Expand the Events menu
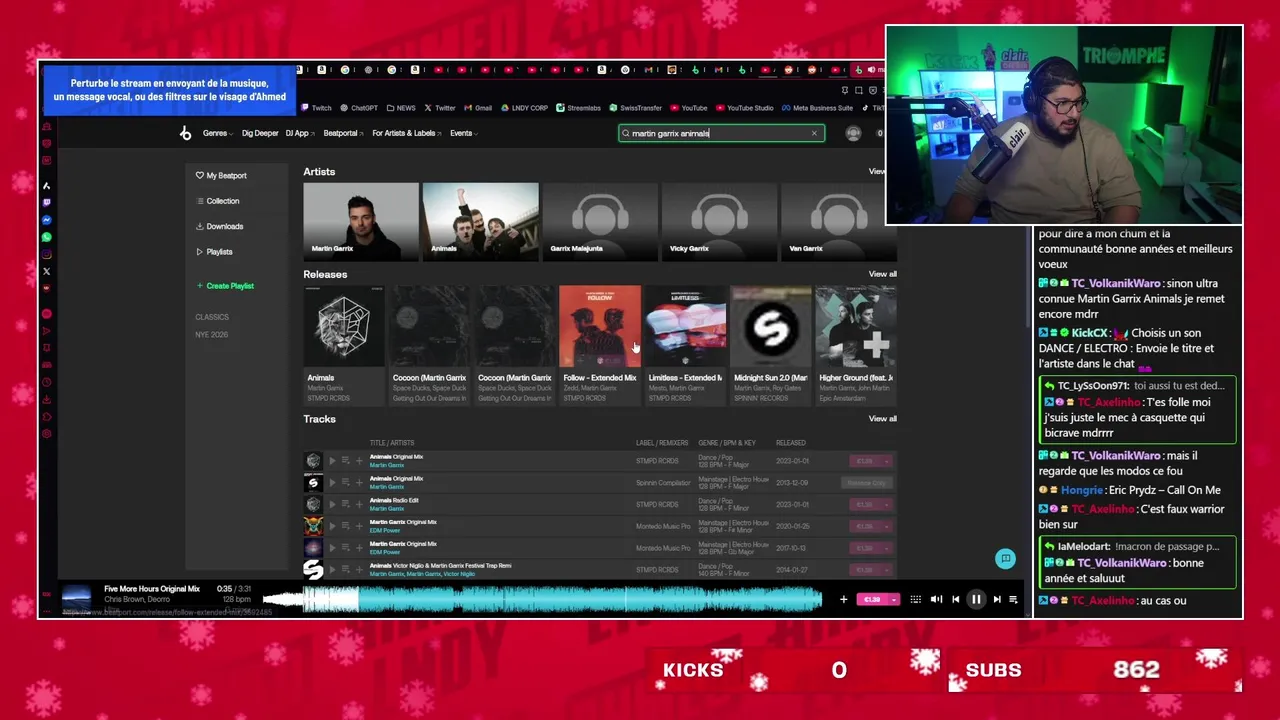The image size is (1280, 720). (x=464, y=133)
